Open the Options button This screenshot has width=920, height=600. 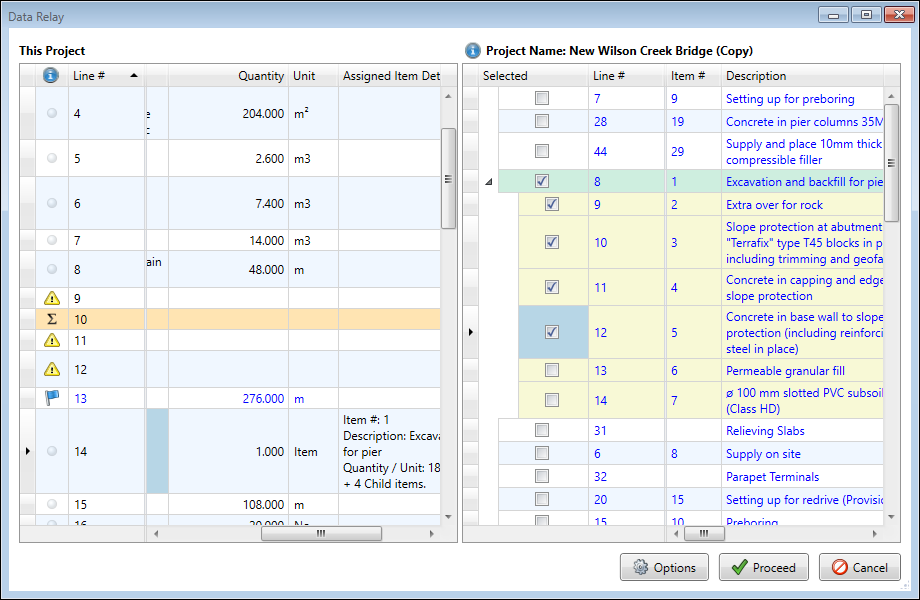(664, 567)
